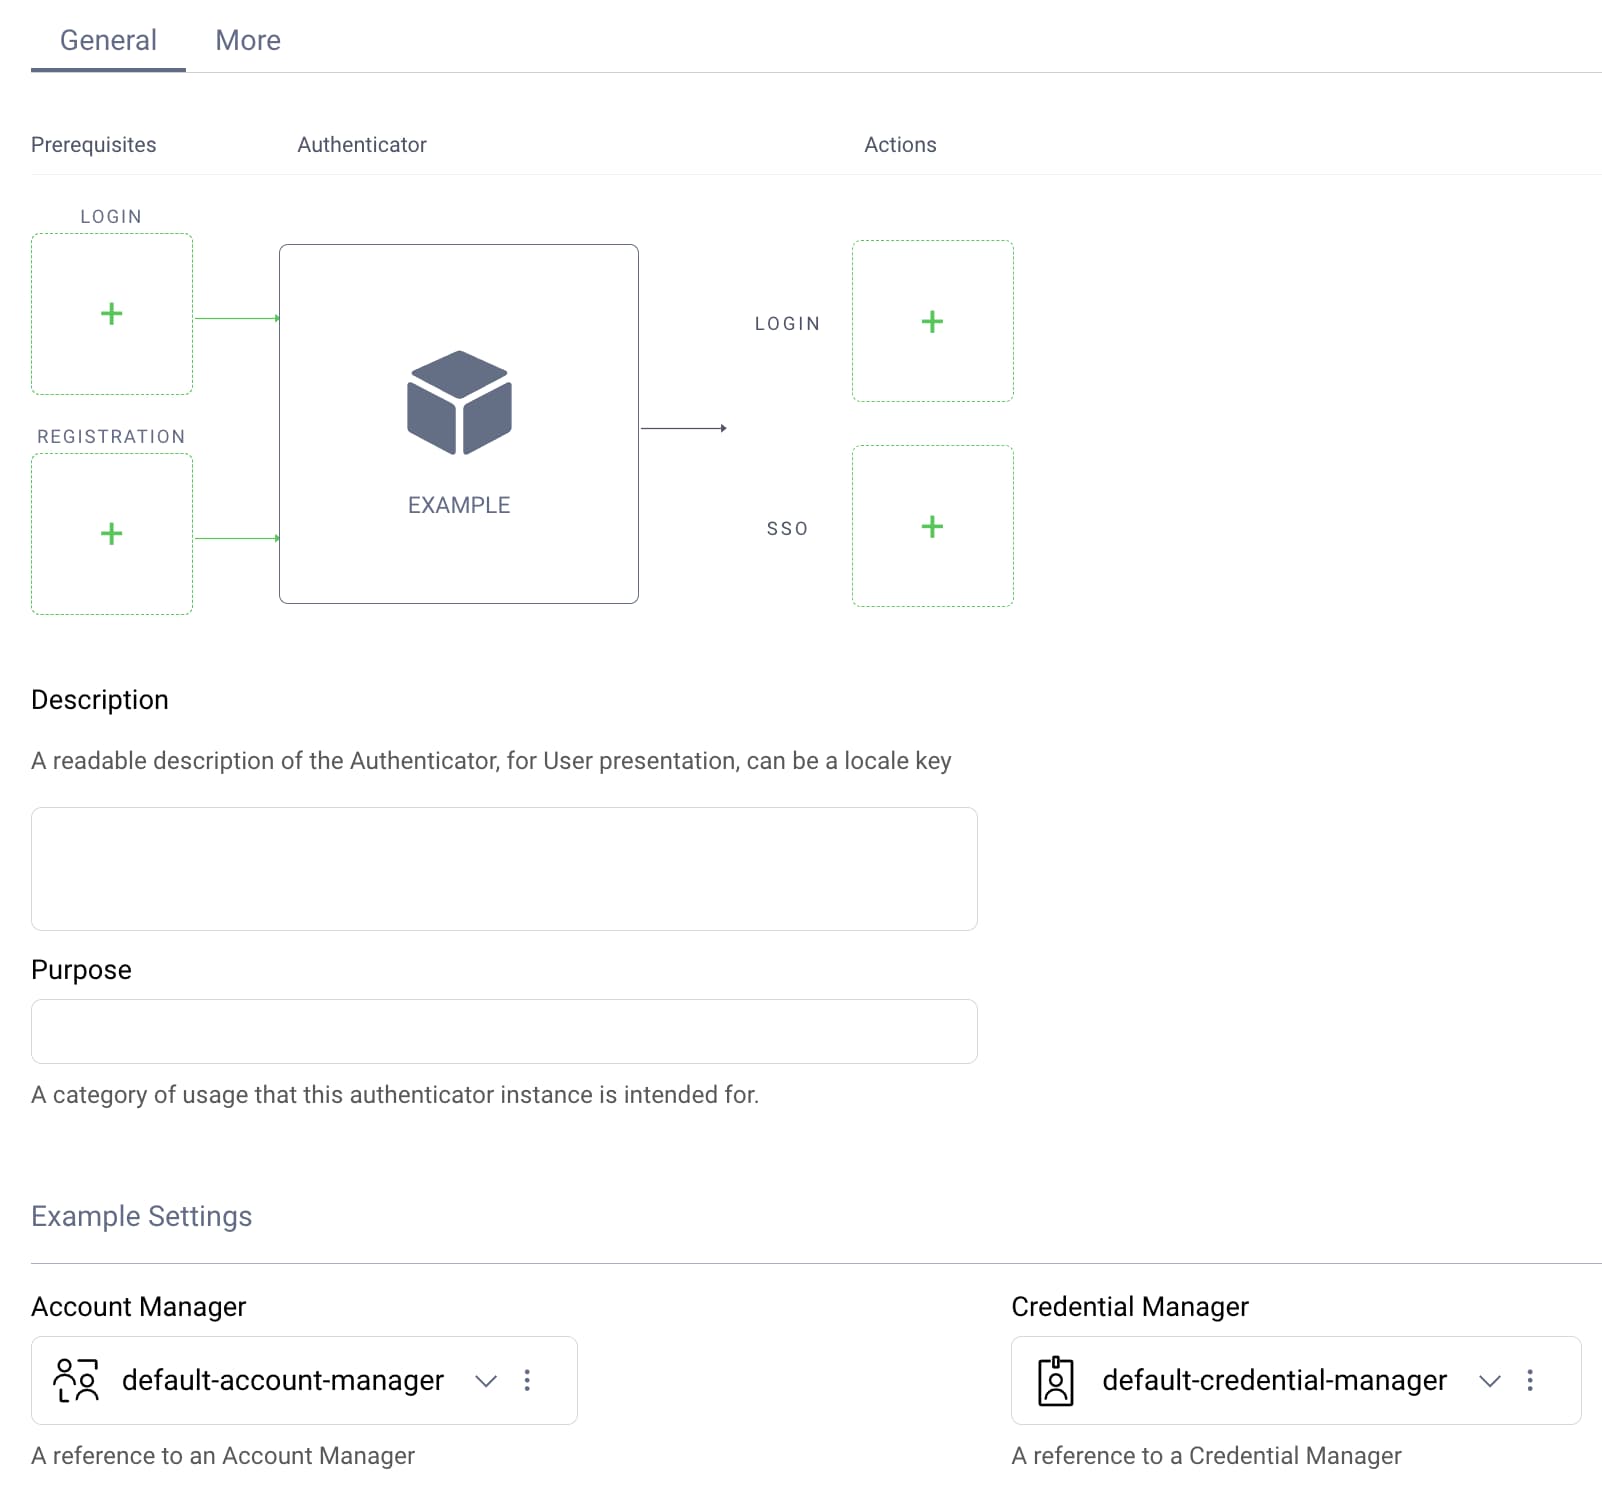Open the Credential Manager three-dot menu
This screenshot has width=1602, height=1496.
pyautogui.click(x=1530, y=1381)
